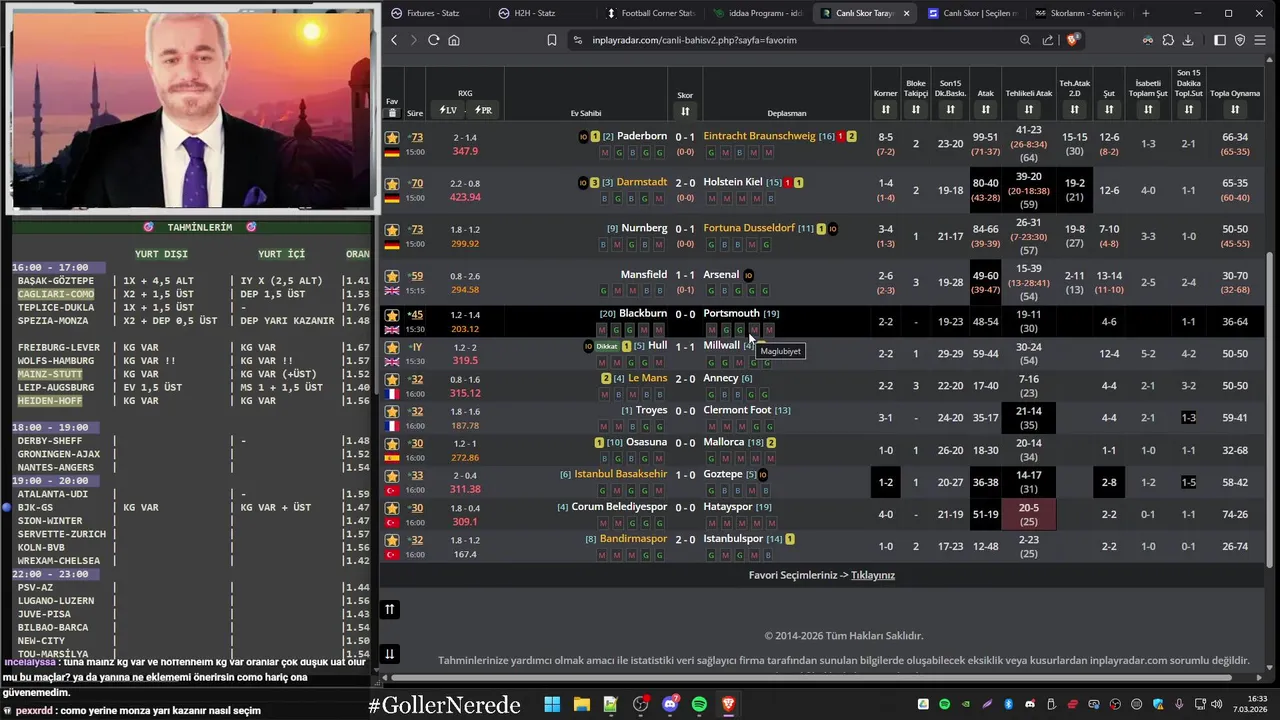Sort table by Skor column arrows
Screen dimensions: 1280x720
(x=685, y=111)
